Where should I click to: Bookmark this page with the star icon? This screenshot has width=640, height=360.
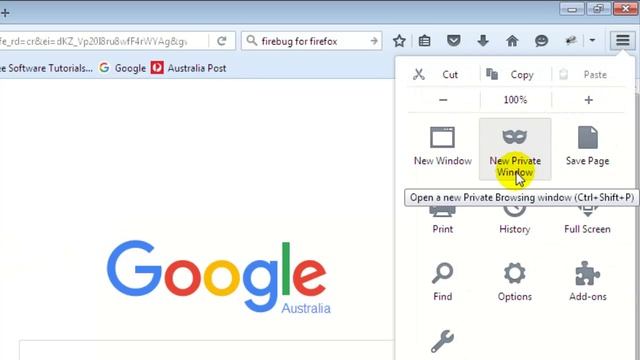[x=399, y=41]
